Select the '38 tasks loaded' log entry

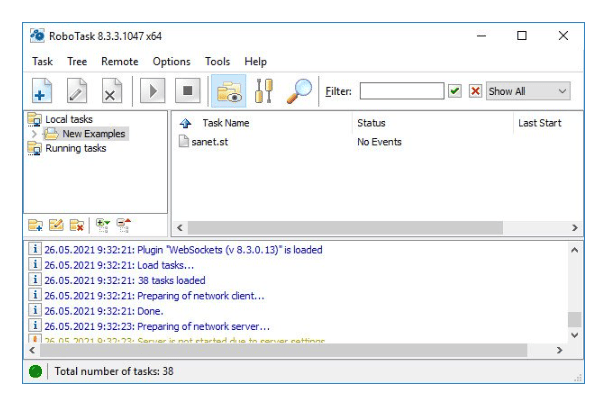click(x=125, y=280)
